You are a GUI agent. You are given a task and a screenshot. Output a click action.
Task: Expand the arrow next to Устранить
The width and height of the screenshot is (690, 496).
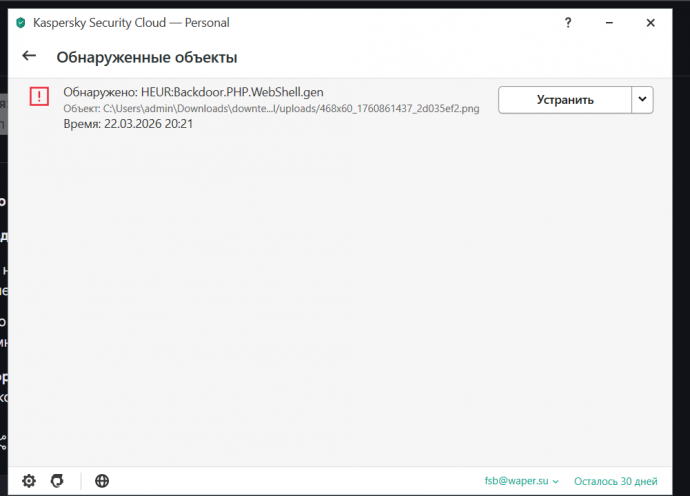click(x=643, y=99)
